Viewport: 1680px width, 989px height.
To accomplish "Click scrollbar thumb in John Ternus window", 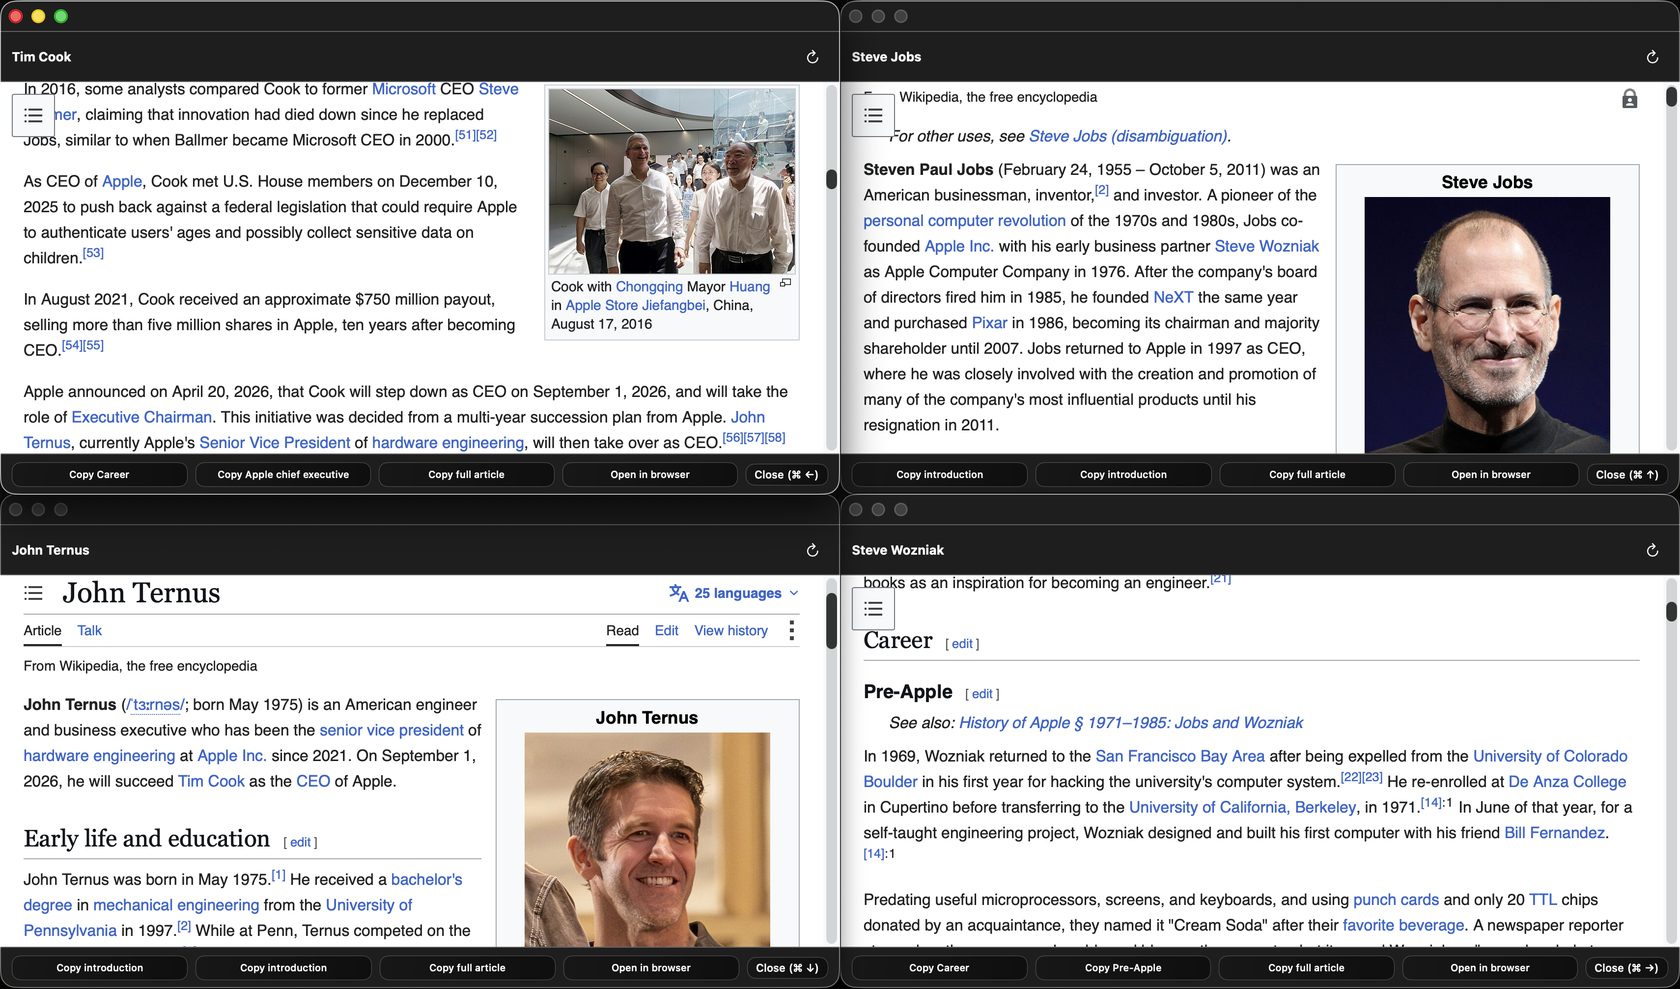I will pyautogui.click(x=831, y=621).
